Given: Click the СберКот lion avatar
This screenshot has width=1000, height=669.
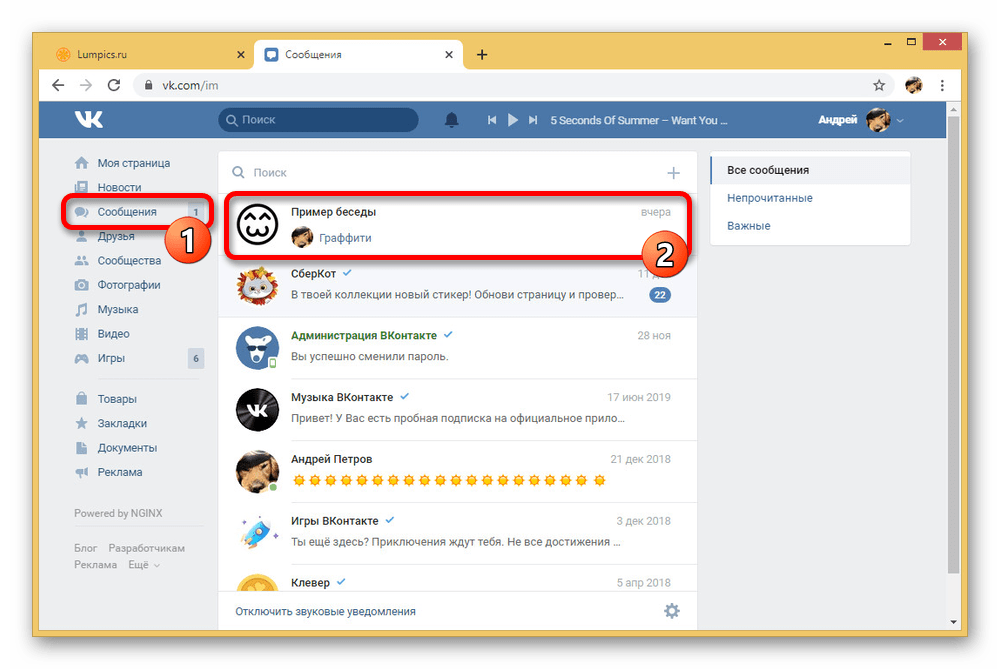Looking at the screenshot, I should tap(257, 286).
